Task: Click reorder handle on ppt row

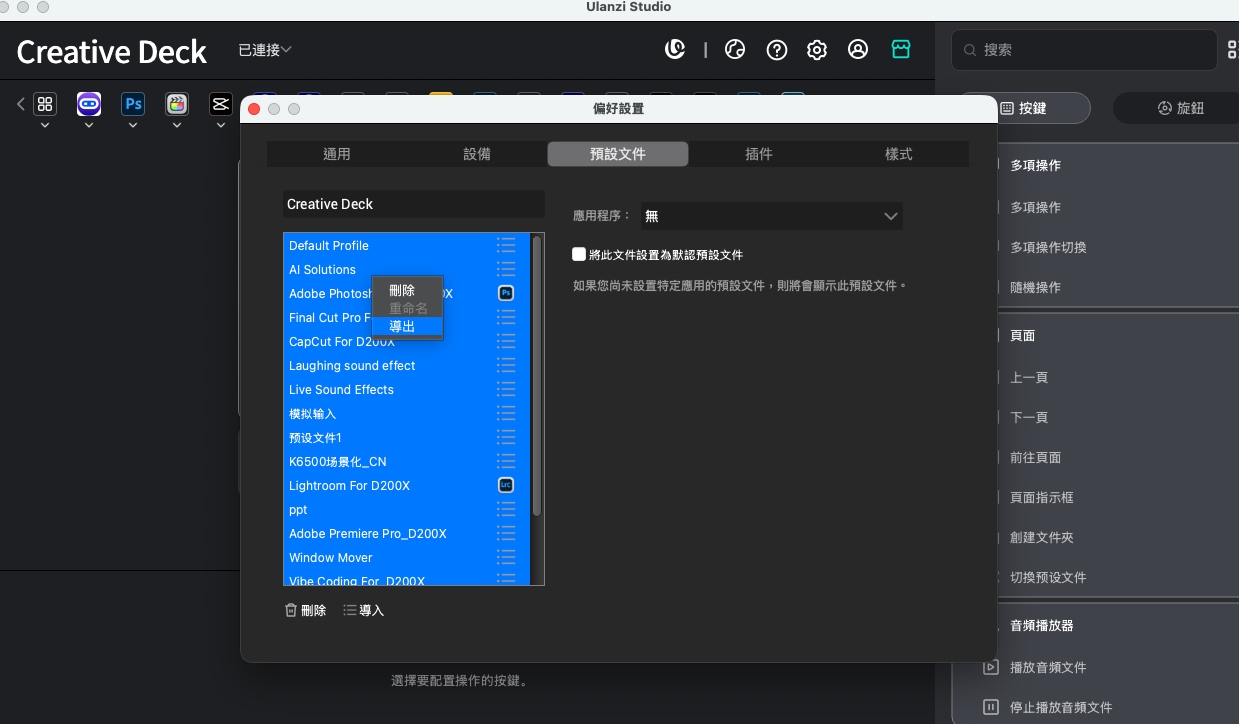Action: 506,509
